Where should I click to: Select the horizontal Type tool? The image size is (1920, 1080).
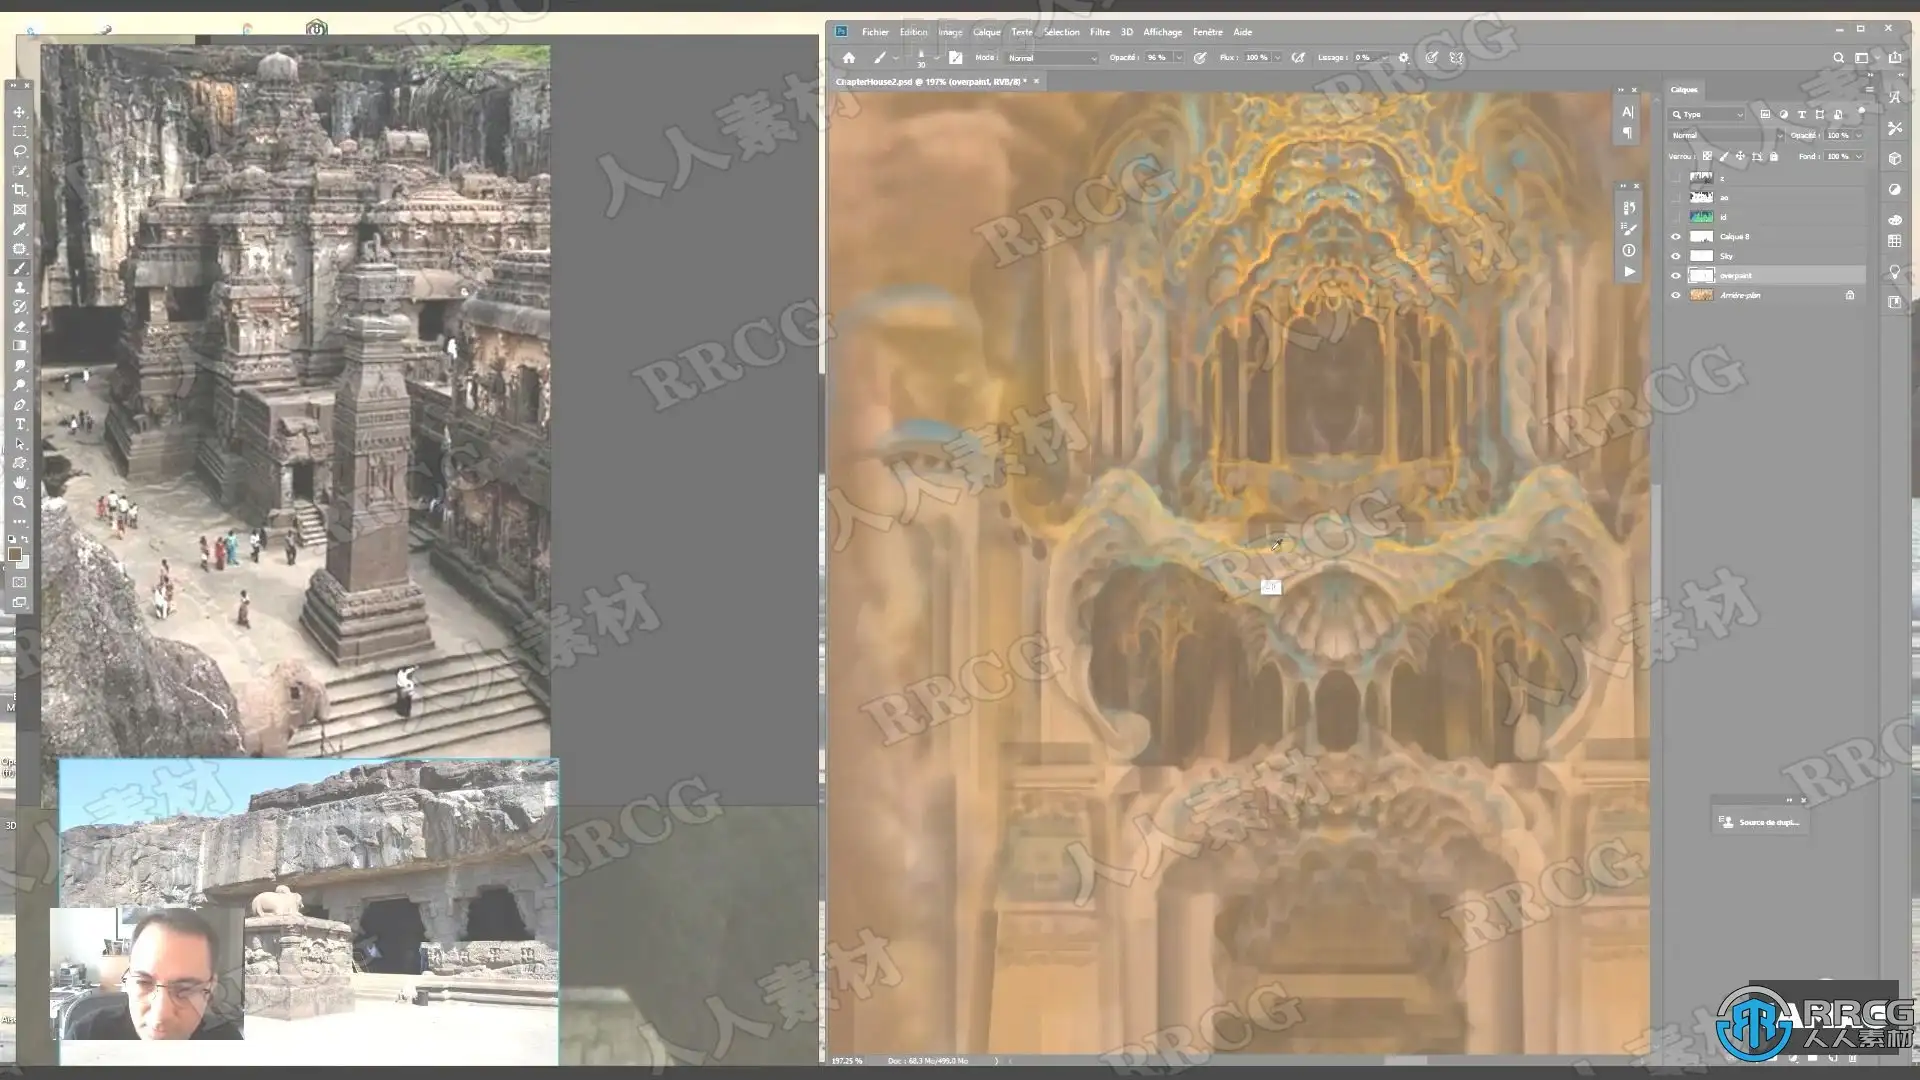[19, 424]
